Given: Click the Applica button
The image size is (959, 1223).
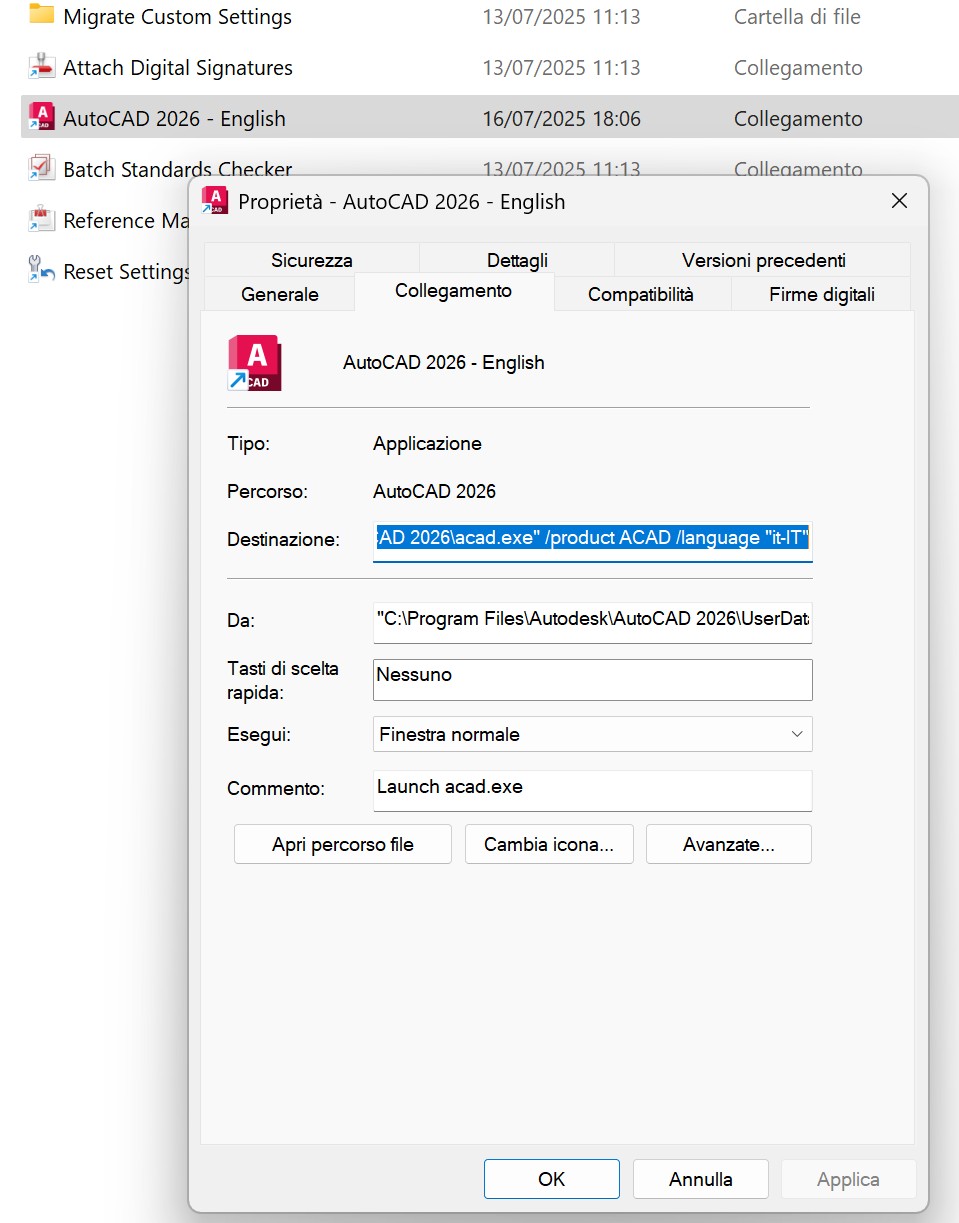Looking at the screenshot, I should coord(848,1179).
